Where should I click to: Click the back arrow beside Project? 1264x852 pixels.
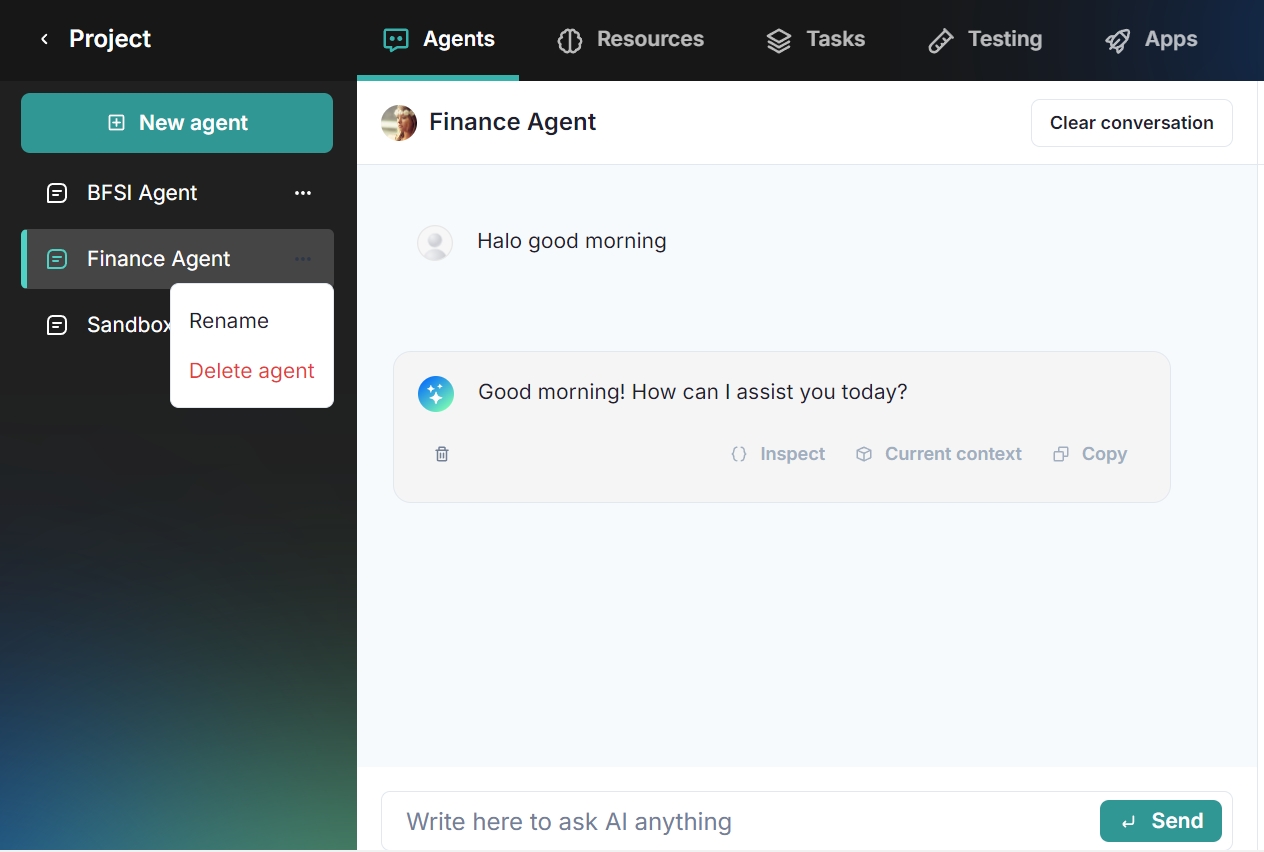44,39
